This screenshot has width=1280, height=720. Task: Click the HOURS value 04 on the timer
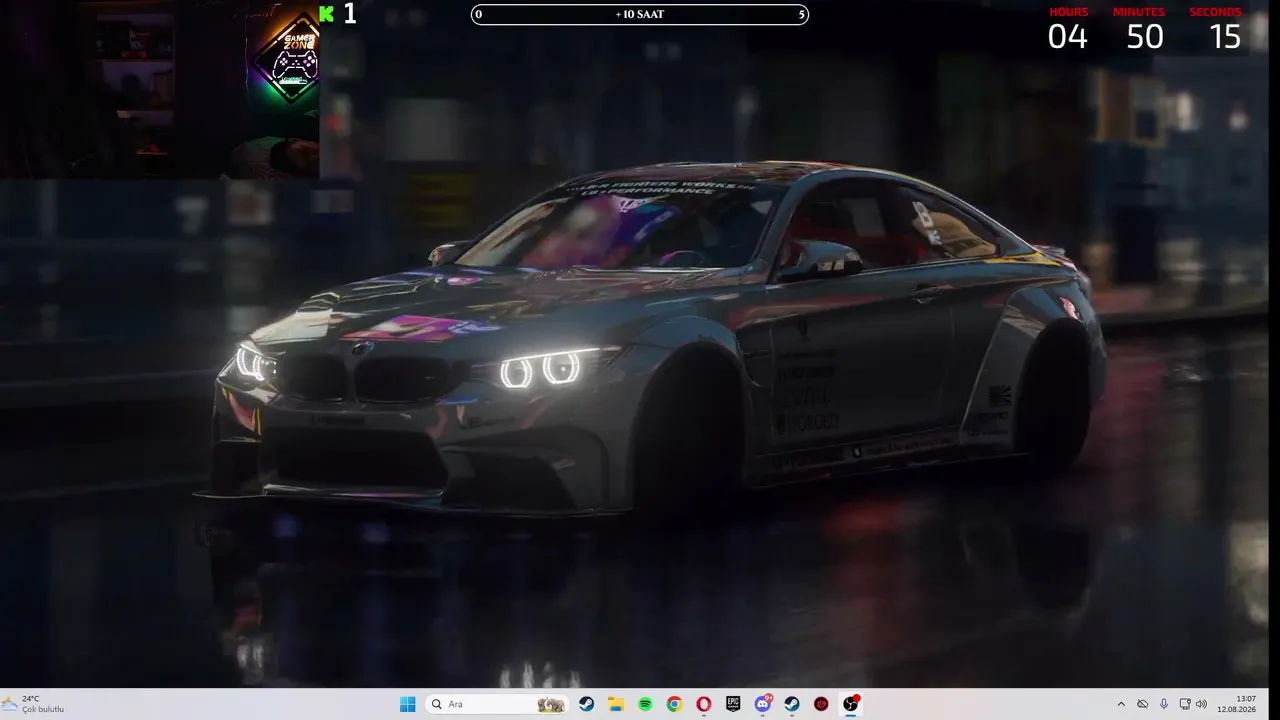tap(1067, 37)
